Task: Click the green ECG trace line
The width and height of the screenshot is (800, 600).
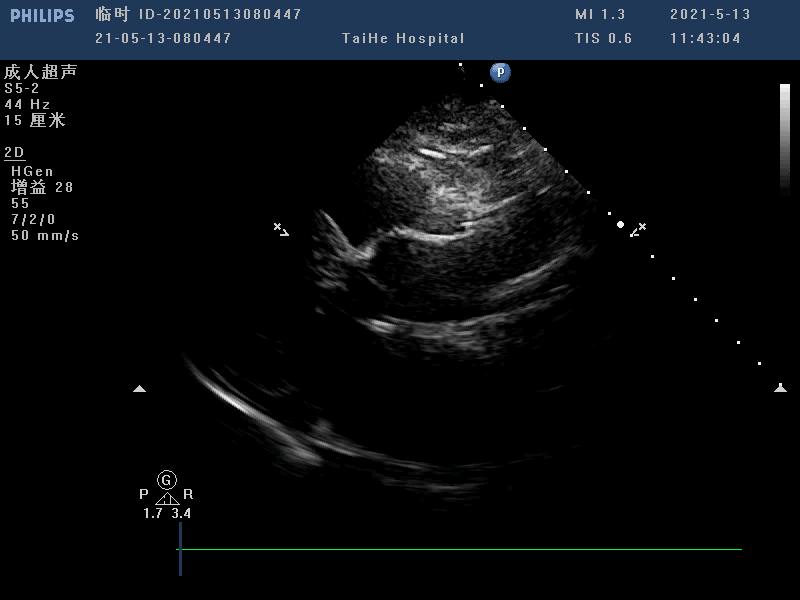Action: click(x=459, y=549)
